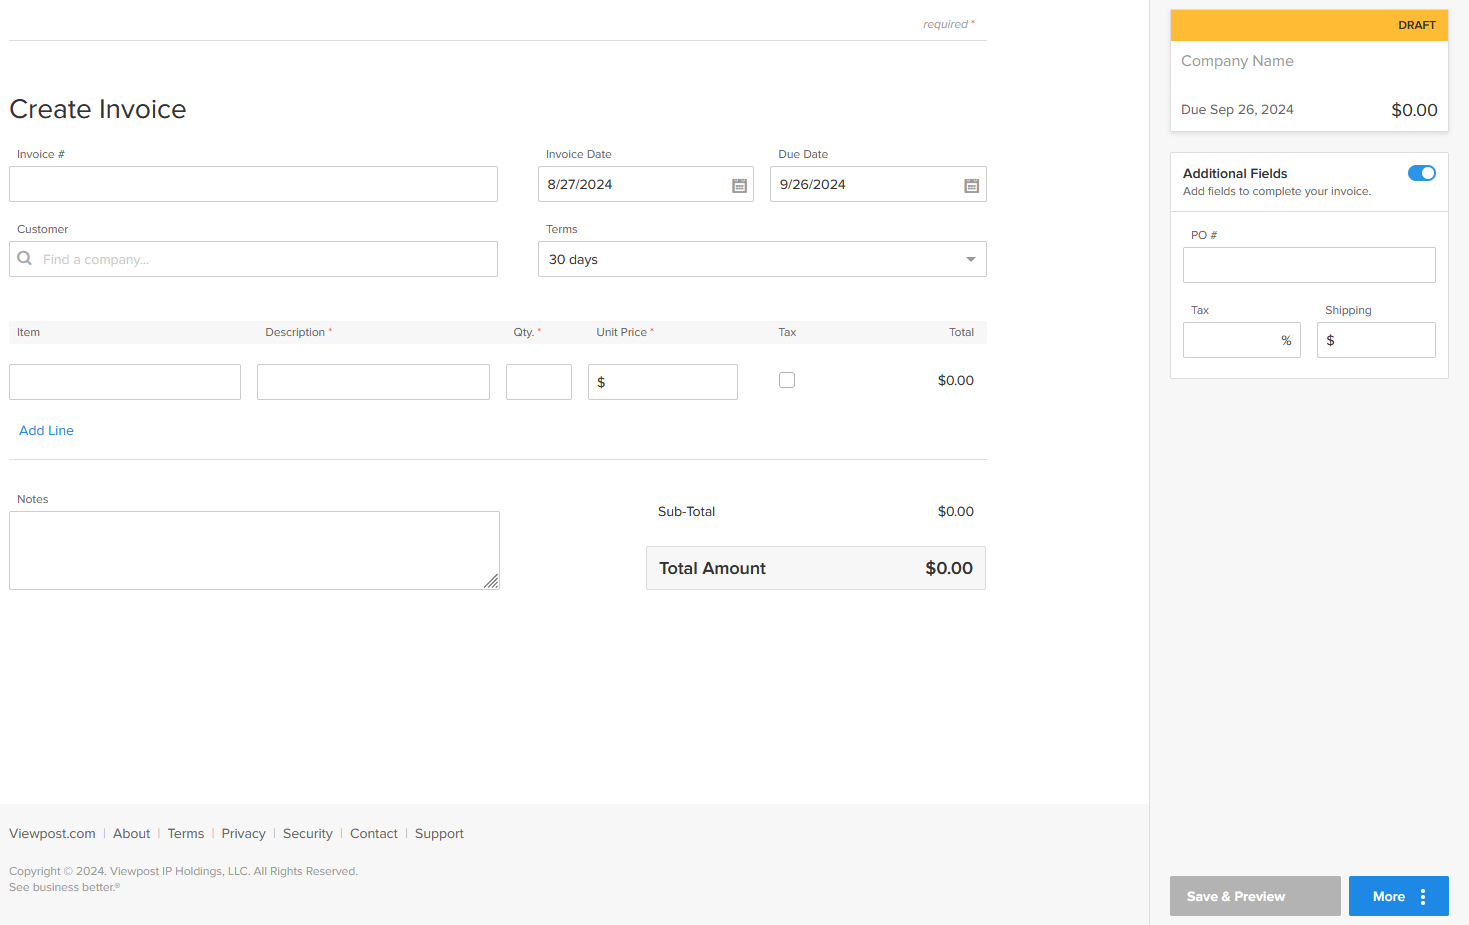1469x925 pixels.
Task: Open the Due Date calendar picker icon
Action: click(971, 185)
